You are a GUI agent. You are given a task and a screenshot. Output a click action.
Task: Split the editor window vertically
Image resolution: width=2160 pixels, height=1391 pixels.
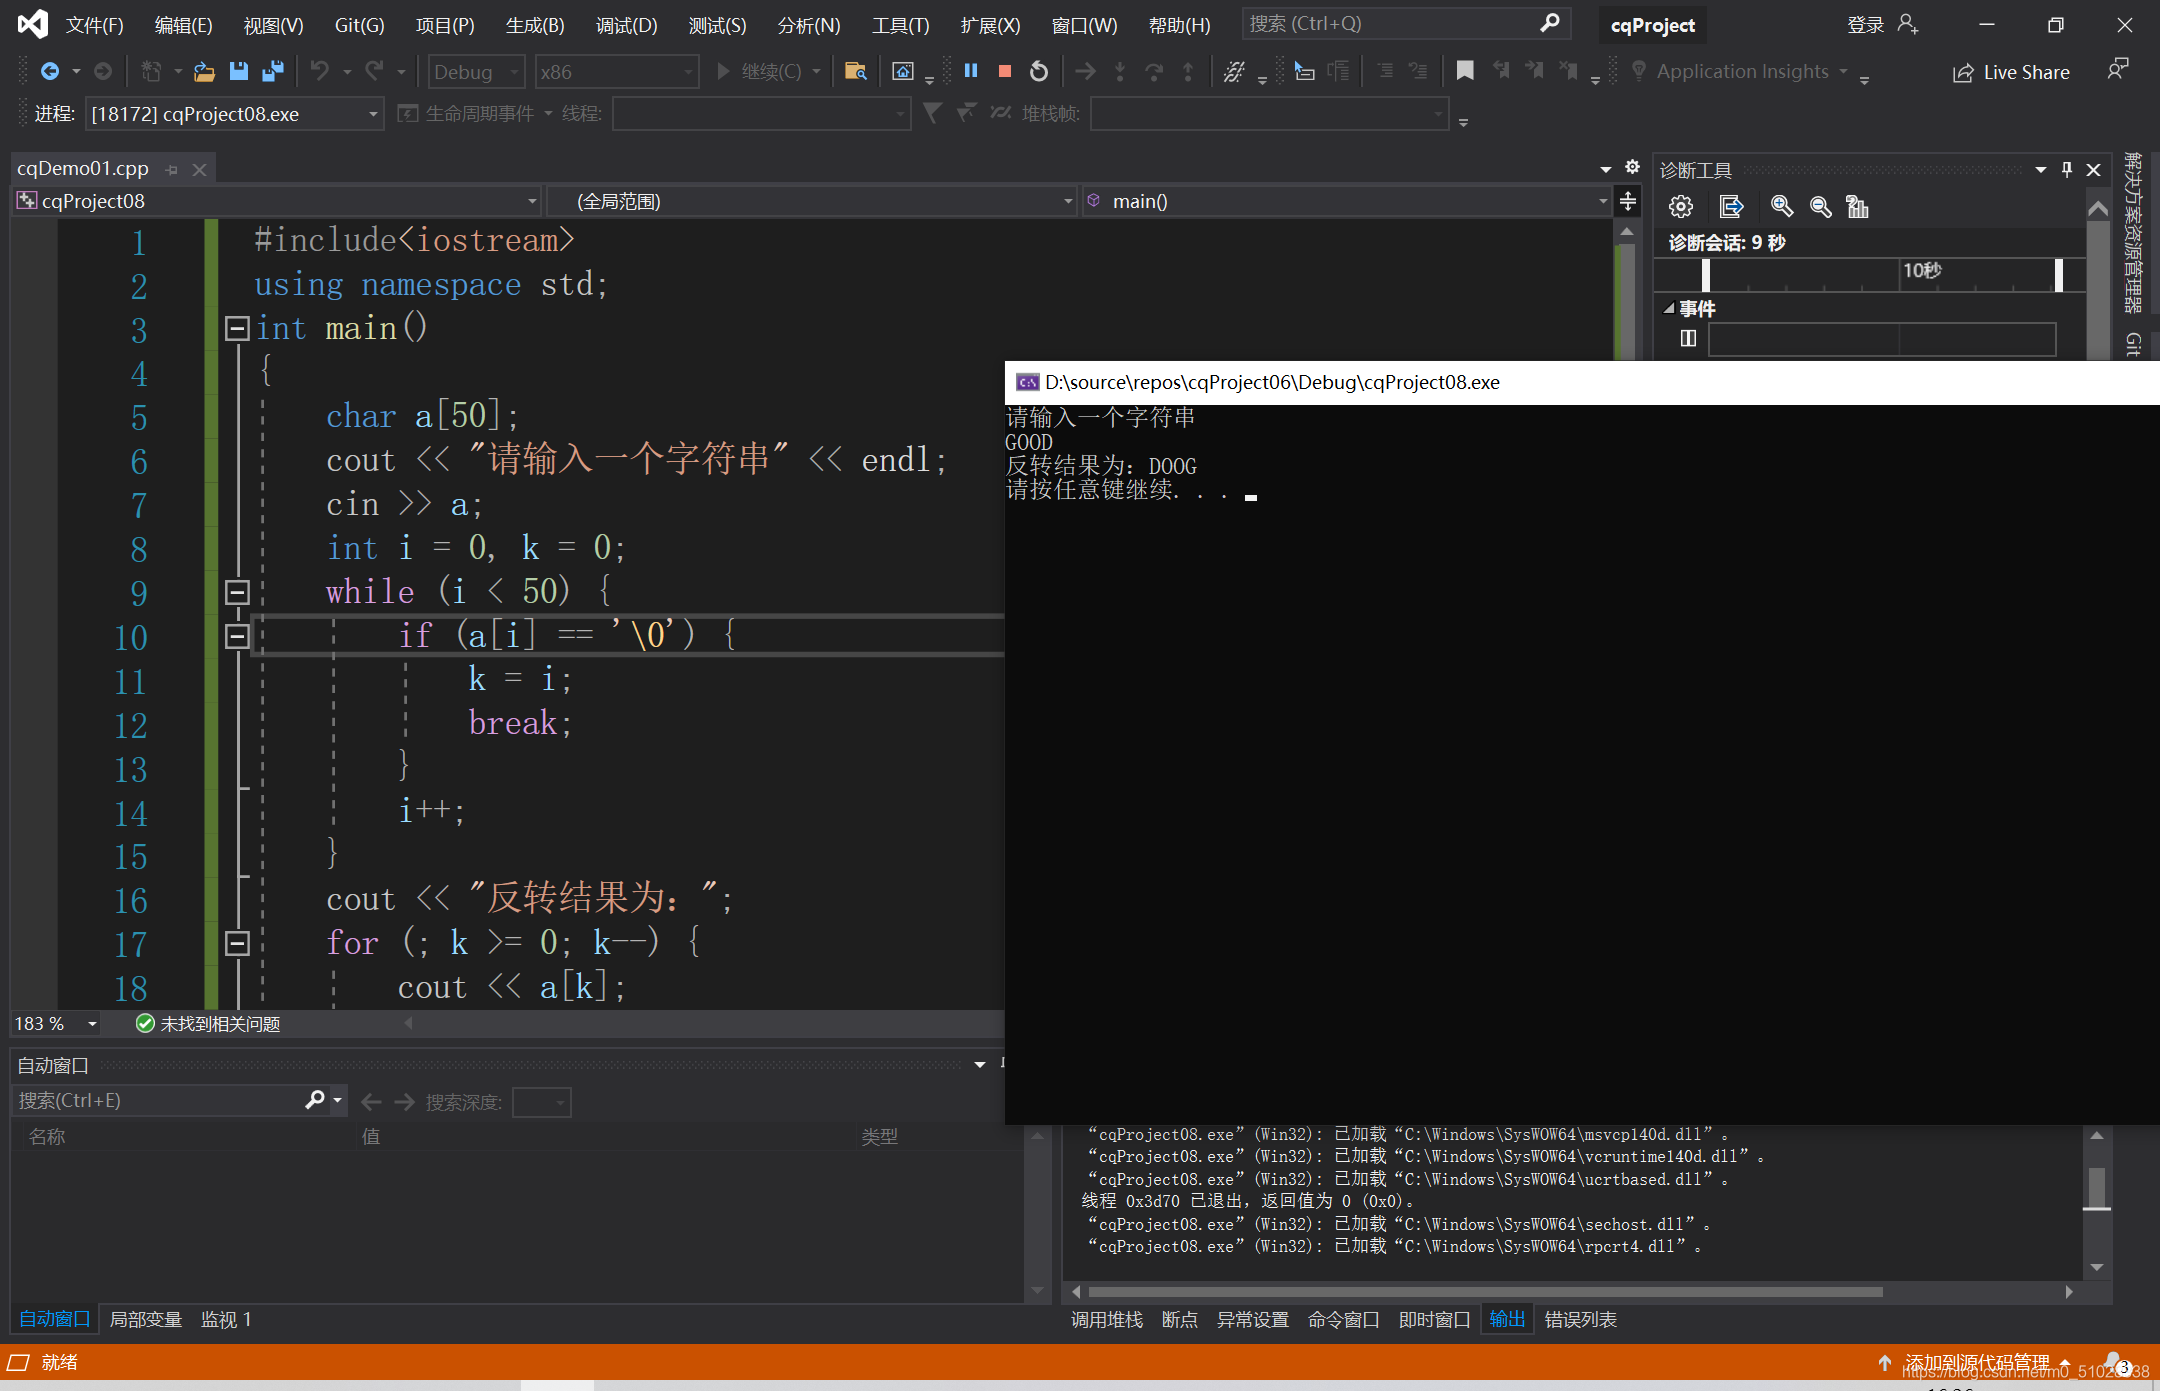tap(1628, 202)
